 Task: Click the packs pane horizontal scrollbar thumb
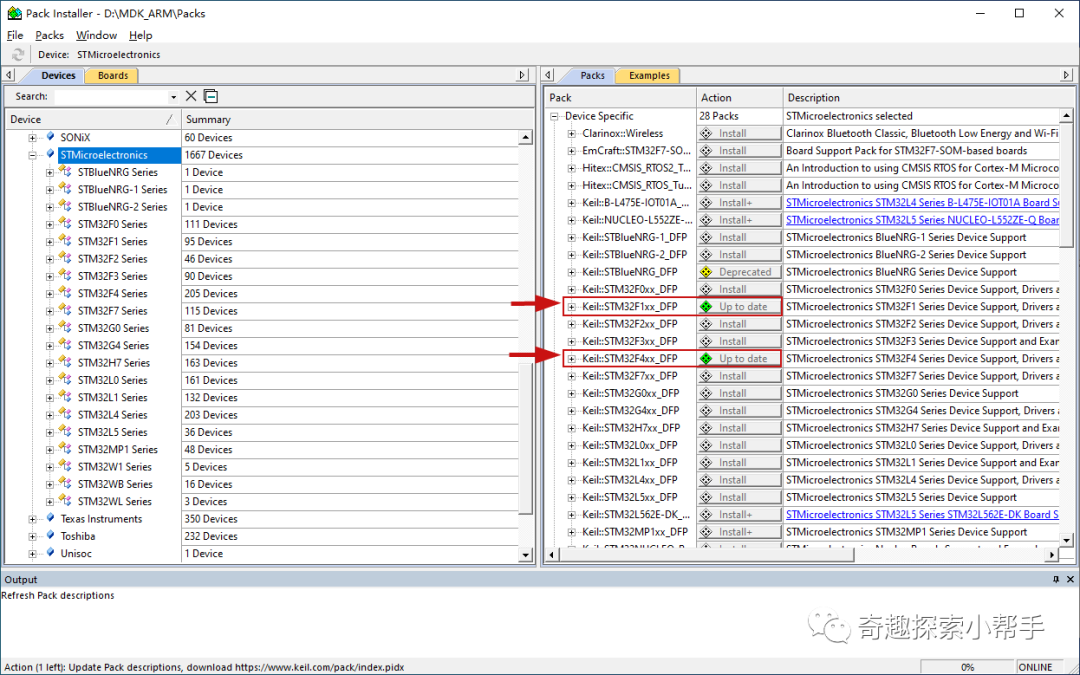tap(706, 554)
